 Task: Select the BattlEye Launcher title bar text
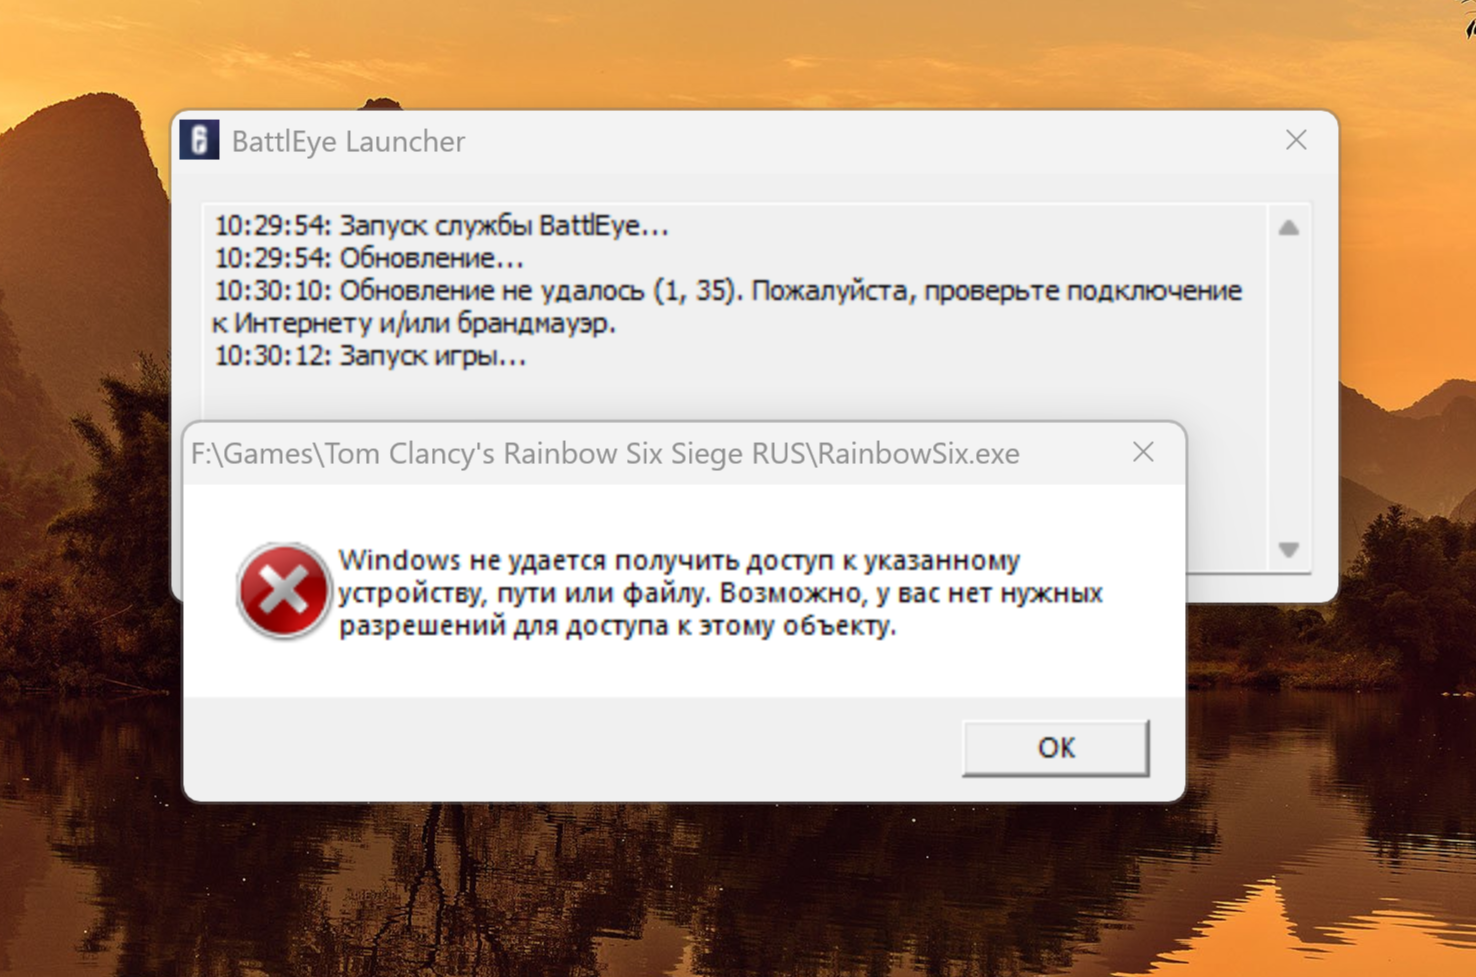click(348, 141)
